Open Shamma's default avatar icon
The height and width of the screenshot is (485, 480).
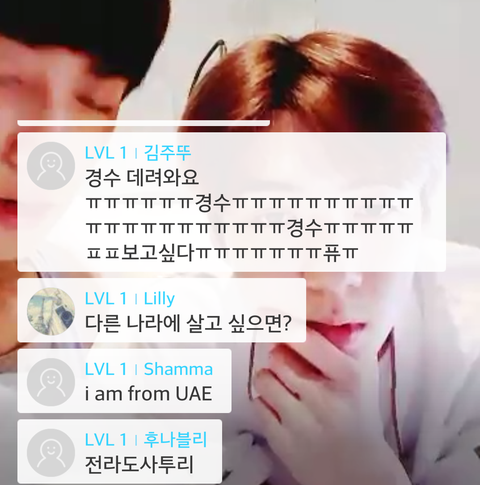51,382
